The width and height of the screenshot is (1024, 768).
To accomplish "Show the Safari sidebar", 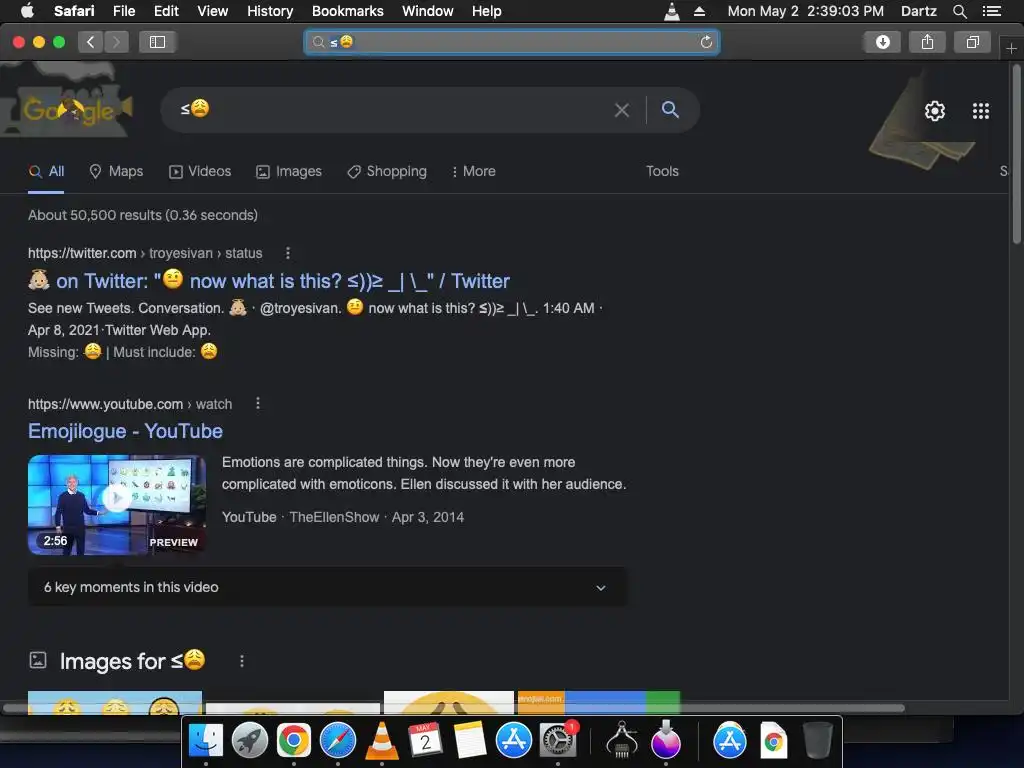I will pyautogui.click(x=157, y=42).
